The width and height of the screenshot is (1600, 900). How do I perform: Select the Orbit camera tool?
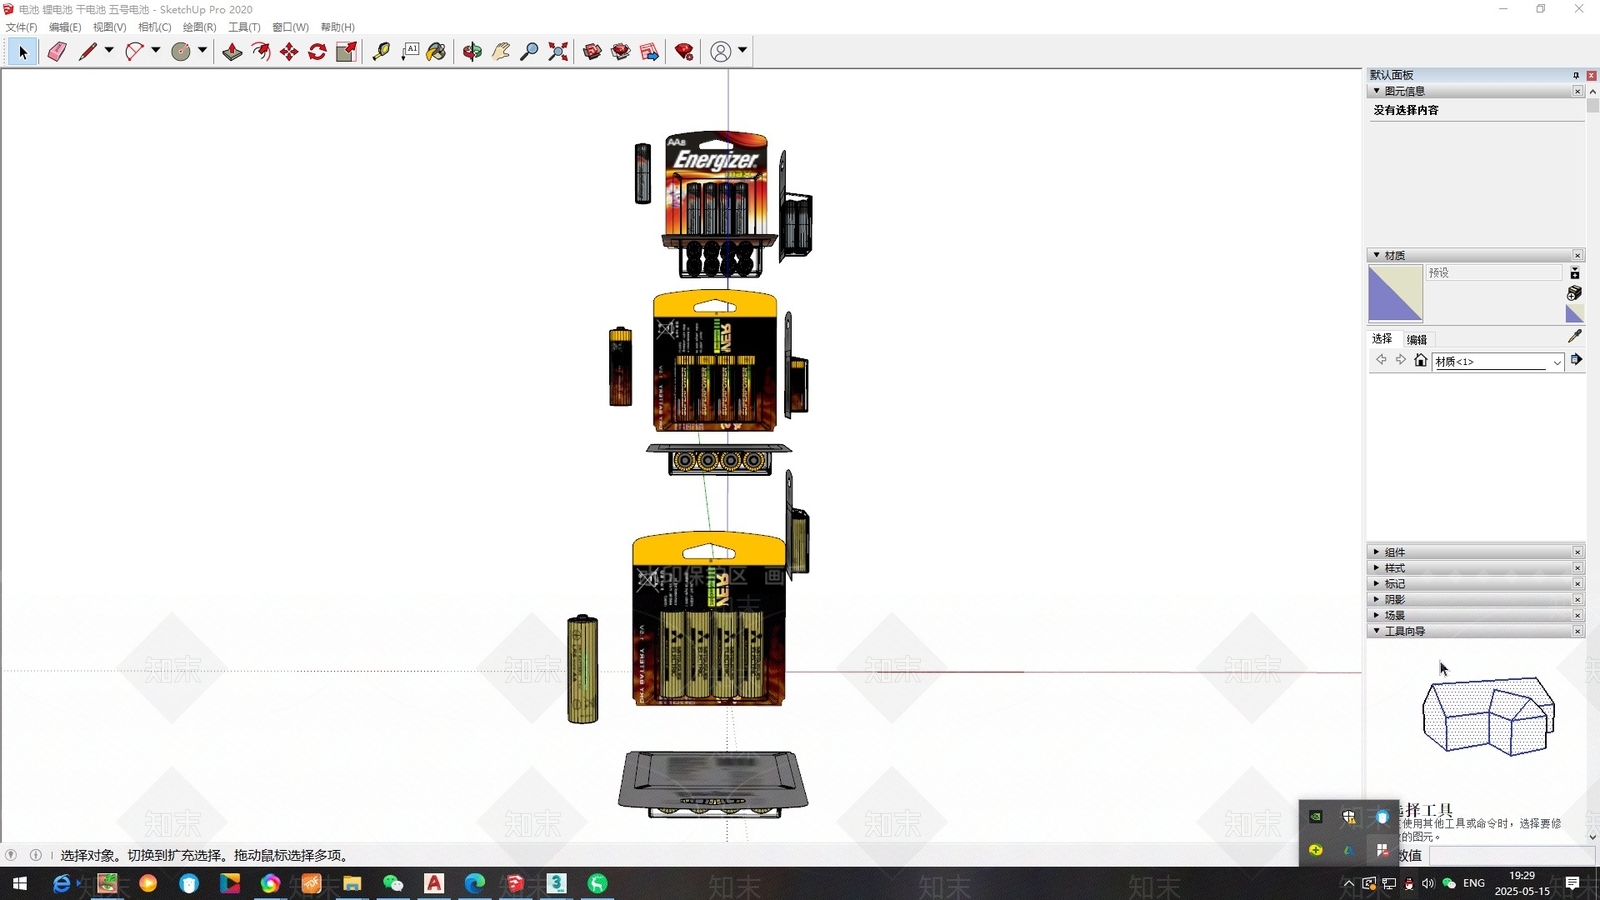pyautogui.click(x=472, y=52)
